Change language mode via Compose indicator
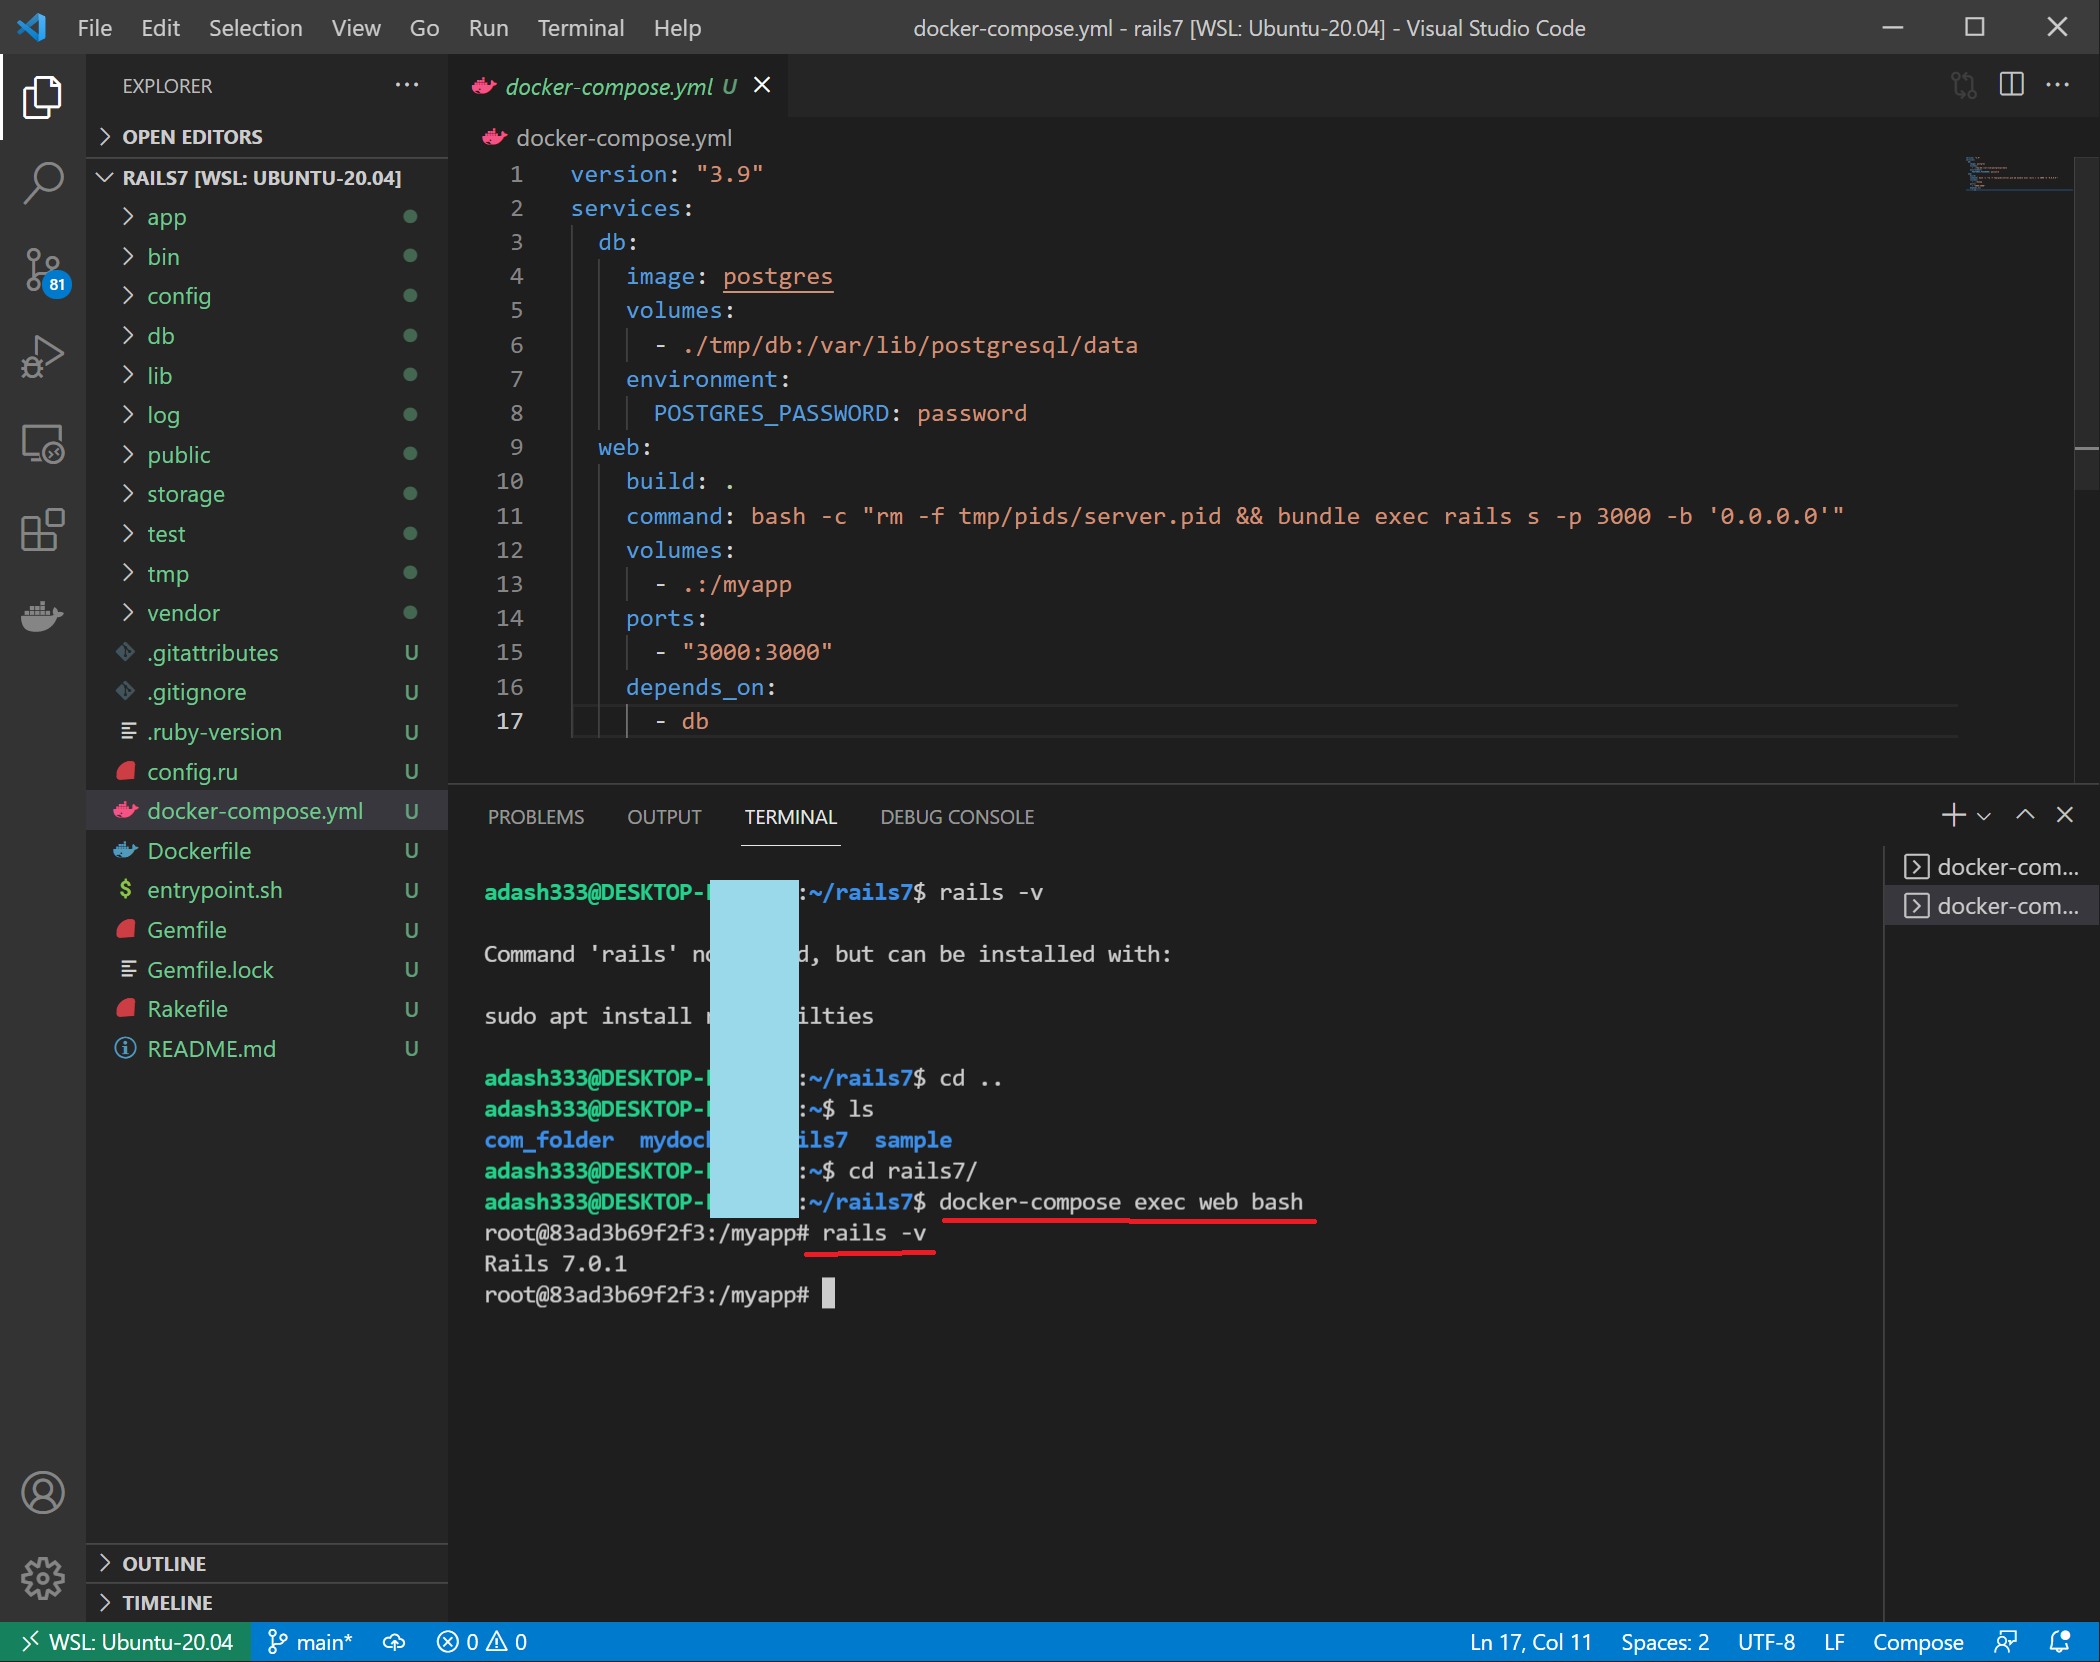 pyautogui.click(x=1918, y=1642)
